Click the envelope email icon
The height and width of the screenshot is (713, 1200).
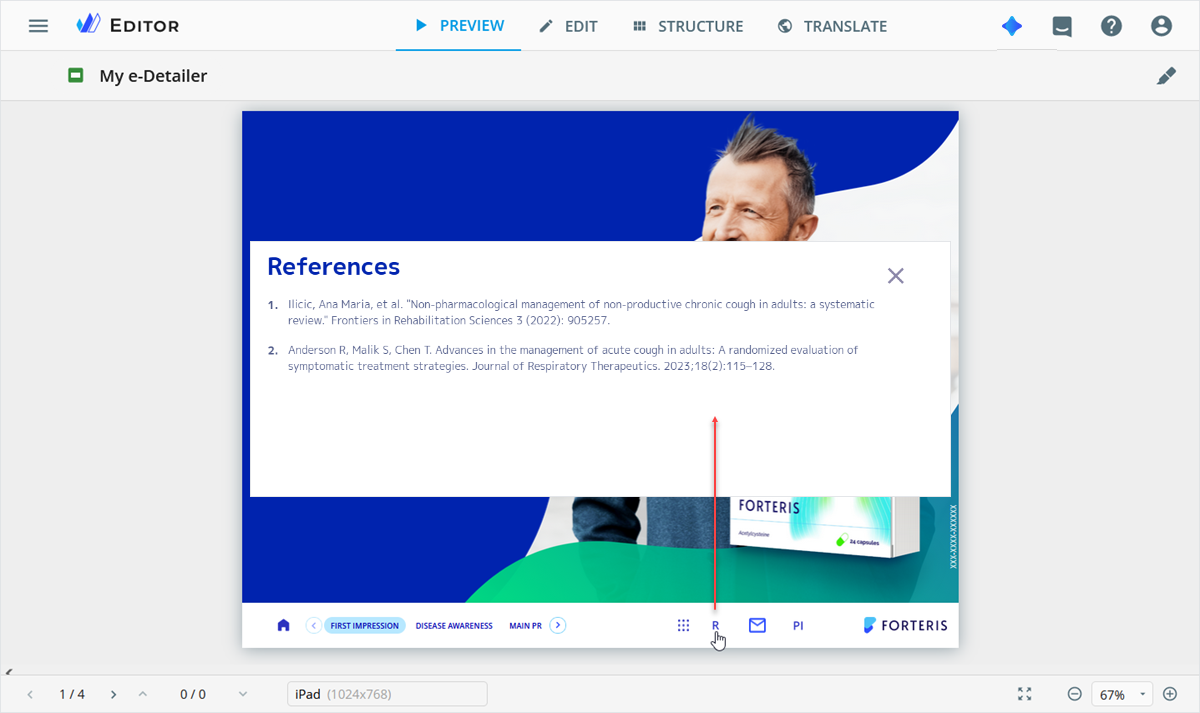pyautogui.click(x=757, y=625)
